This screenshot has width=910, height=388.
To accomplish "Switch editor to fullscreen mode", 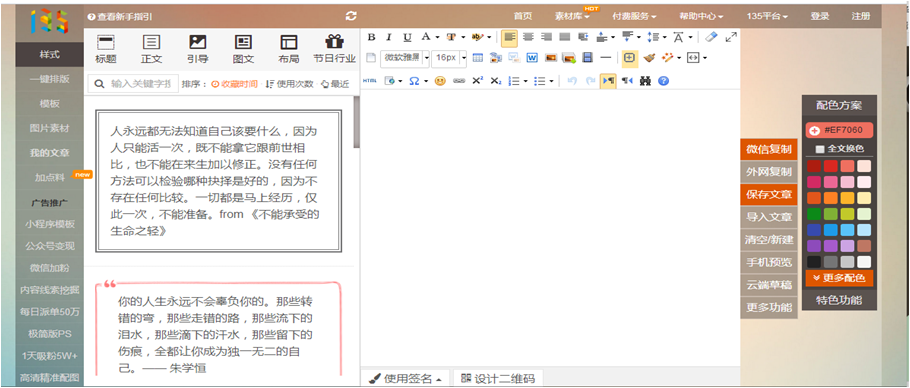I will [x=731, y=37].
